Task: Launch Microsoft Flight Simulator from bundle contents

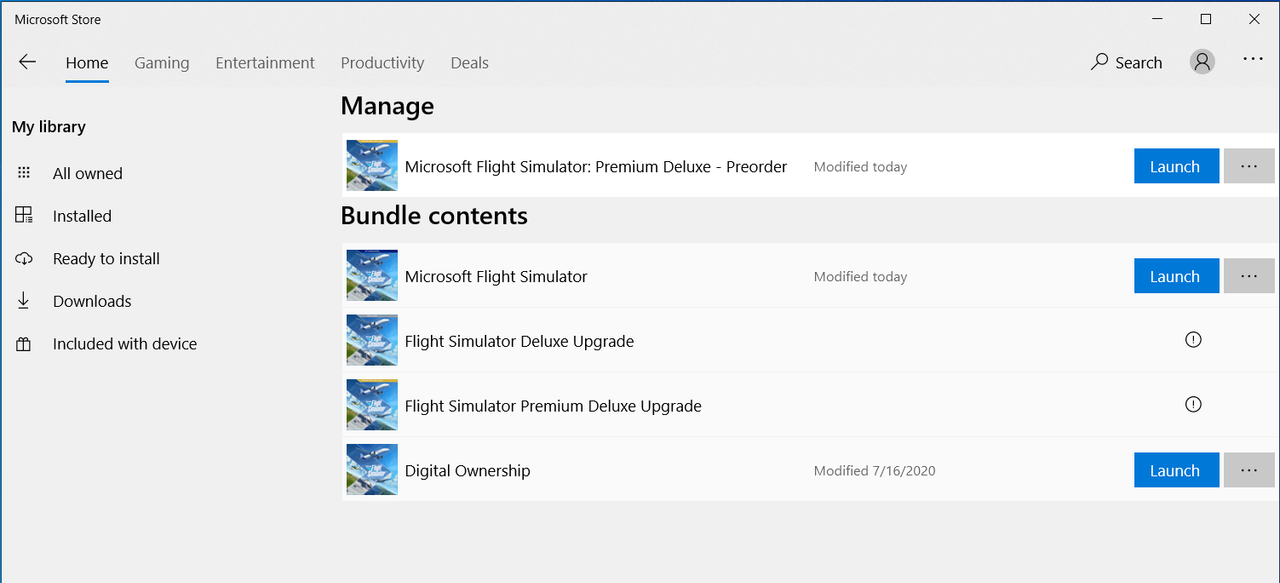Action: 1176,276
